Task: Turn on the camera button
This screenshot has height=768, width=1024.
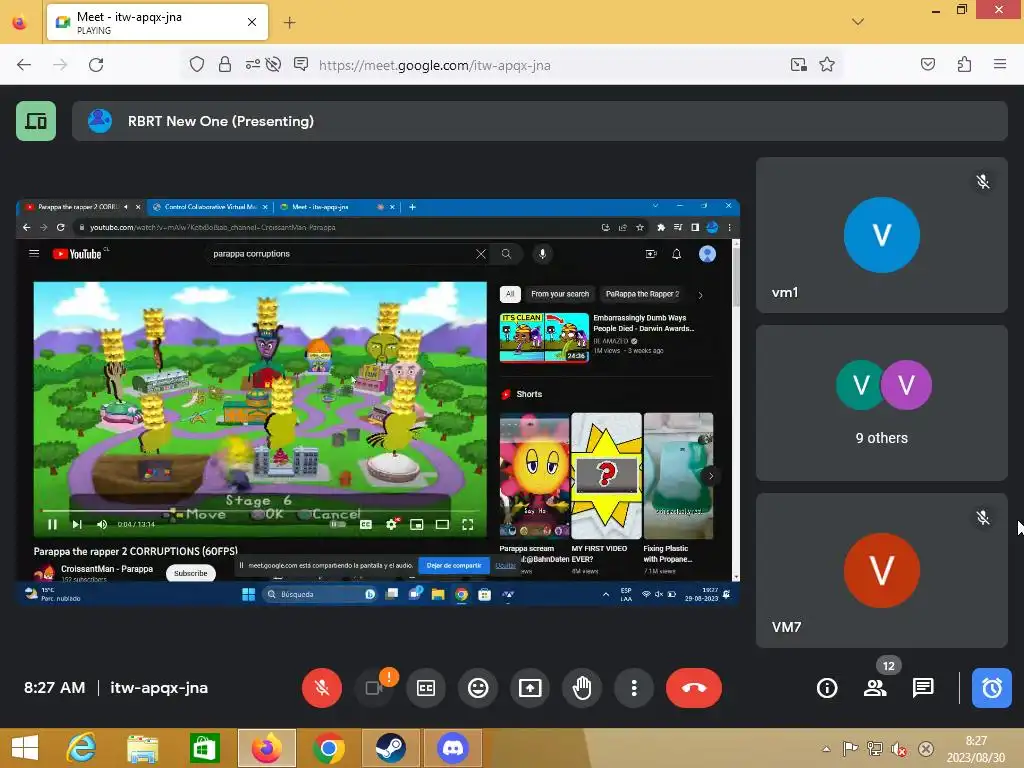Action: click(374, 688)
